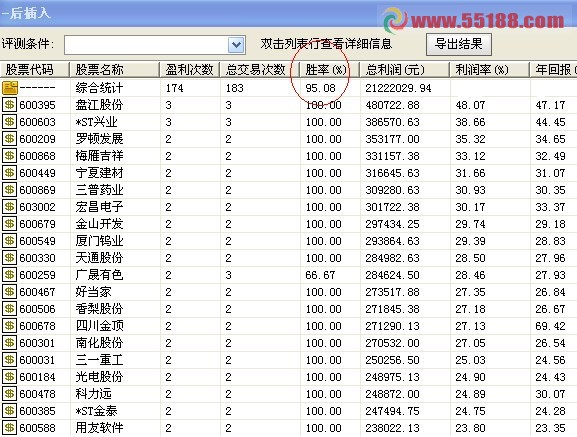Select the 三一重工 row
The width and height of the screenshot is (577, 437).
(288, 360)
